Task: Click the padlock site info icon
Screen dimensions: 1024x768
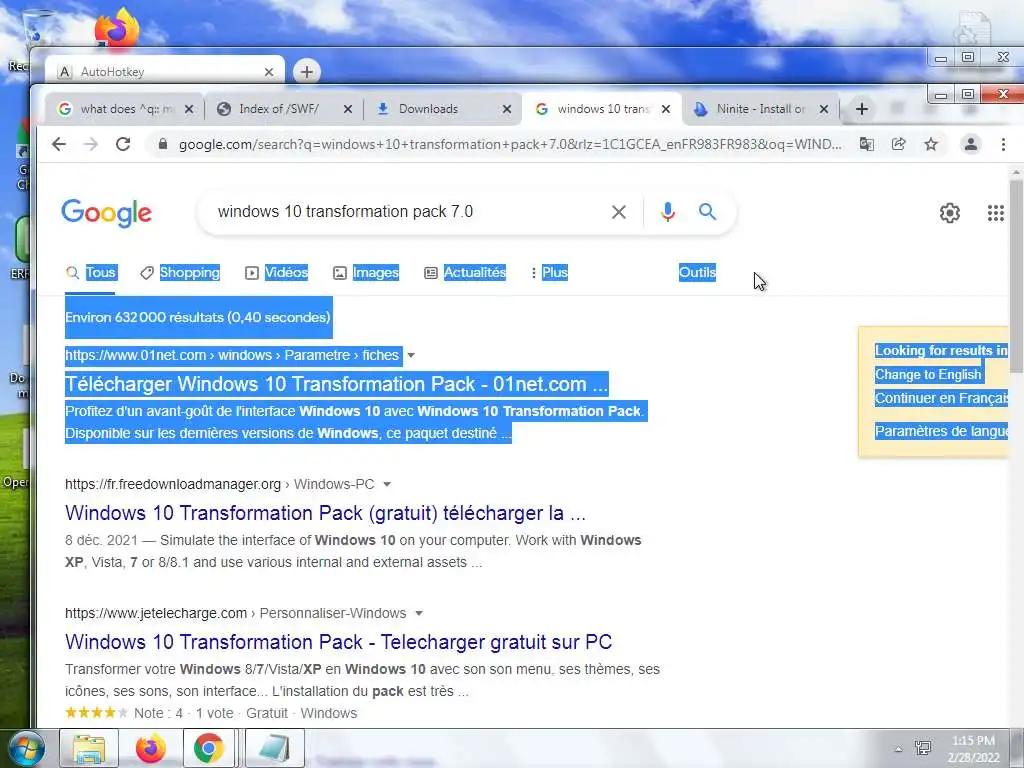Action: tap(163, 144)
